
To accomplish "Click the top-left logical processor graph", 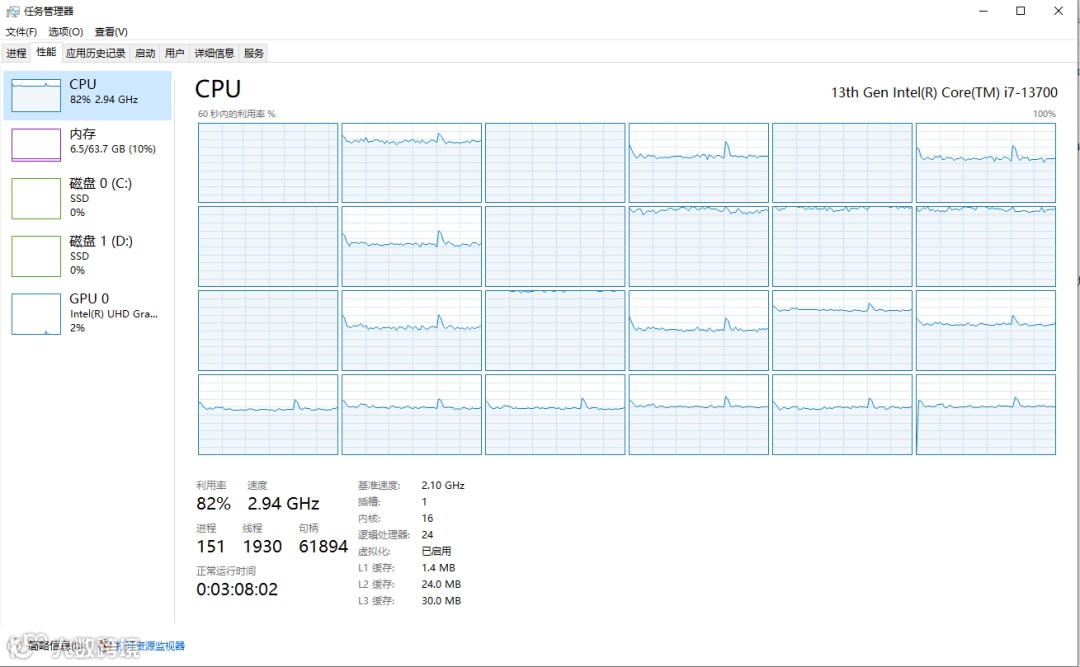I will pos(268,163).
